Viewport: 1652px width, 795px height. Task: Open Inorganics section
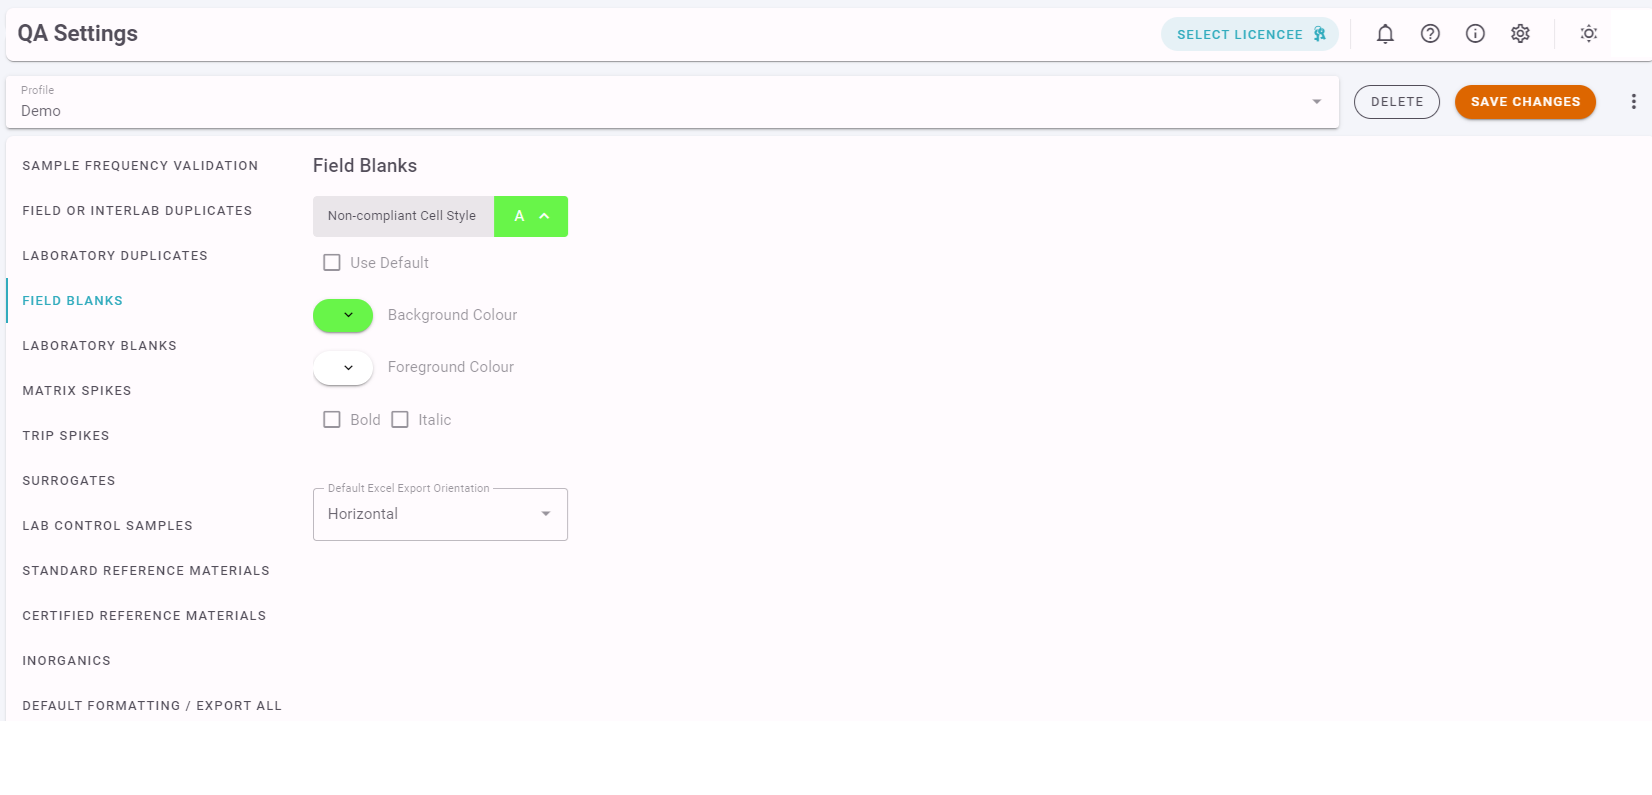[66, 661]
